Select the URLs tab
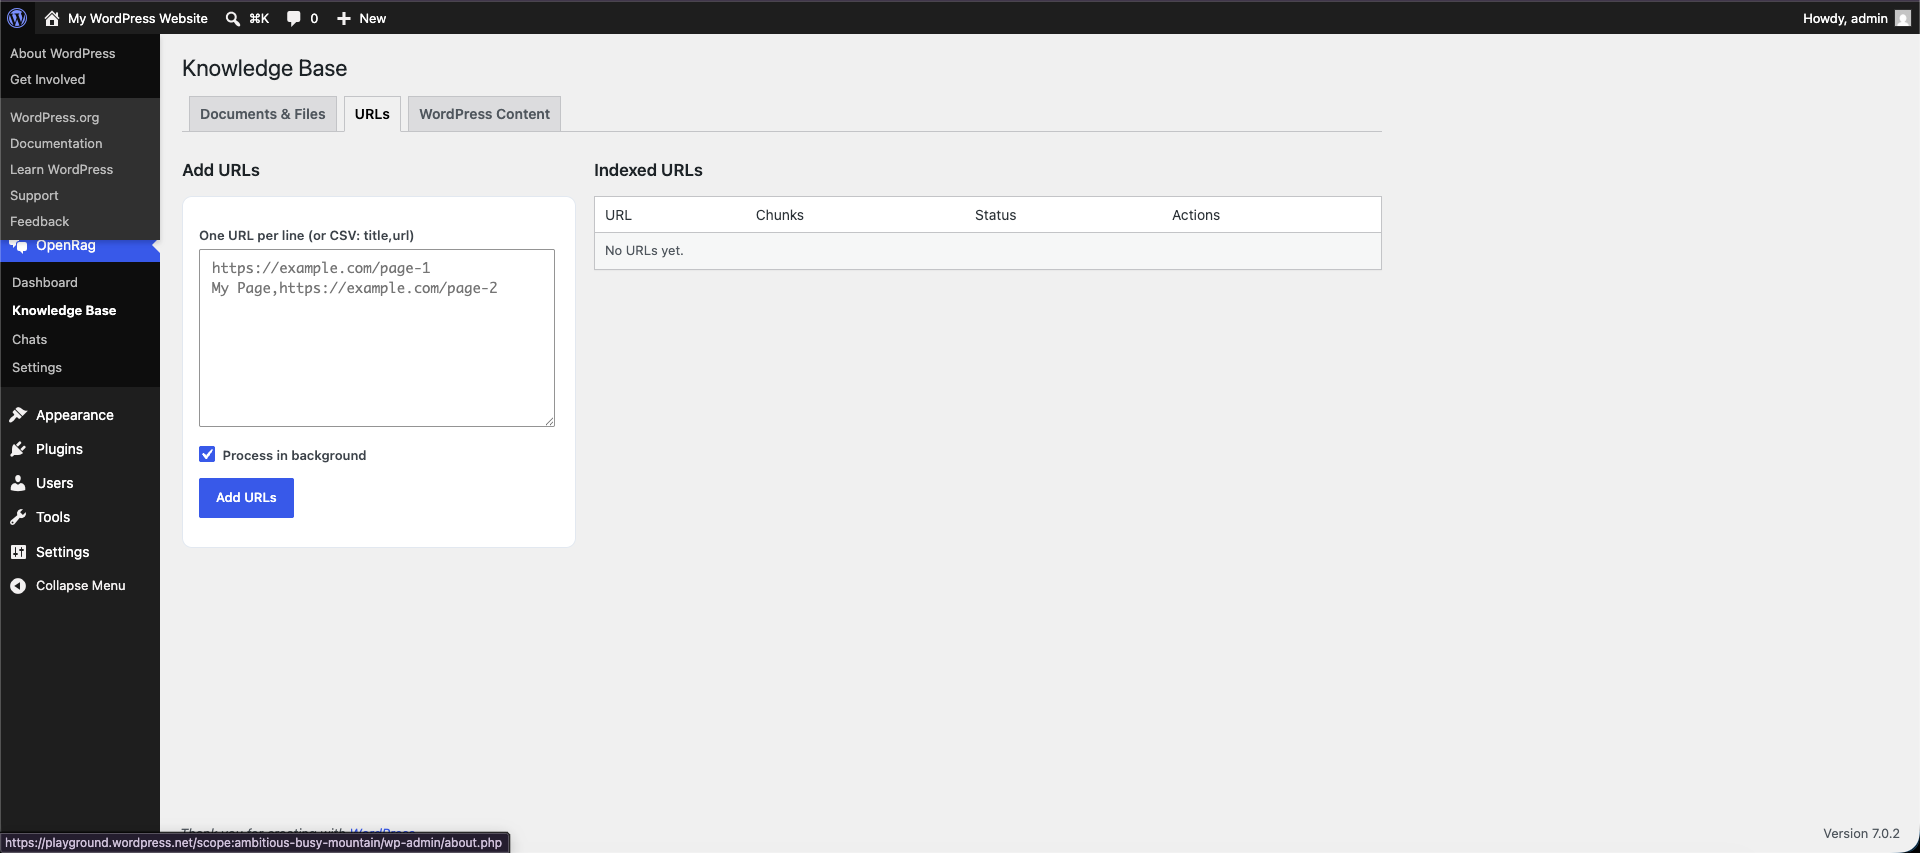 tap(372, 114)
